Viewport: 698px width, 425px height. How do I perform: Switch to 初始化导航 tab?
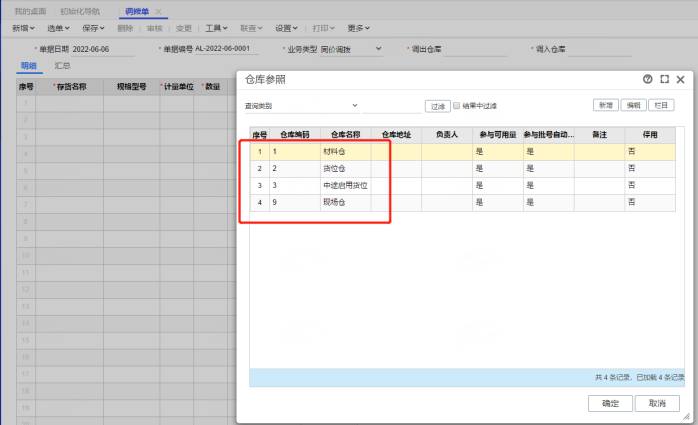click(80, 12)
